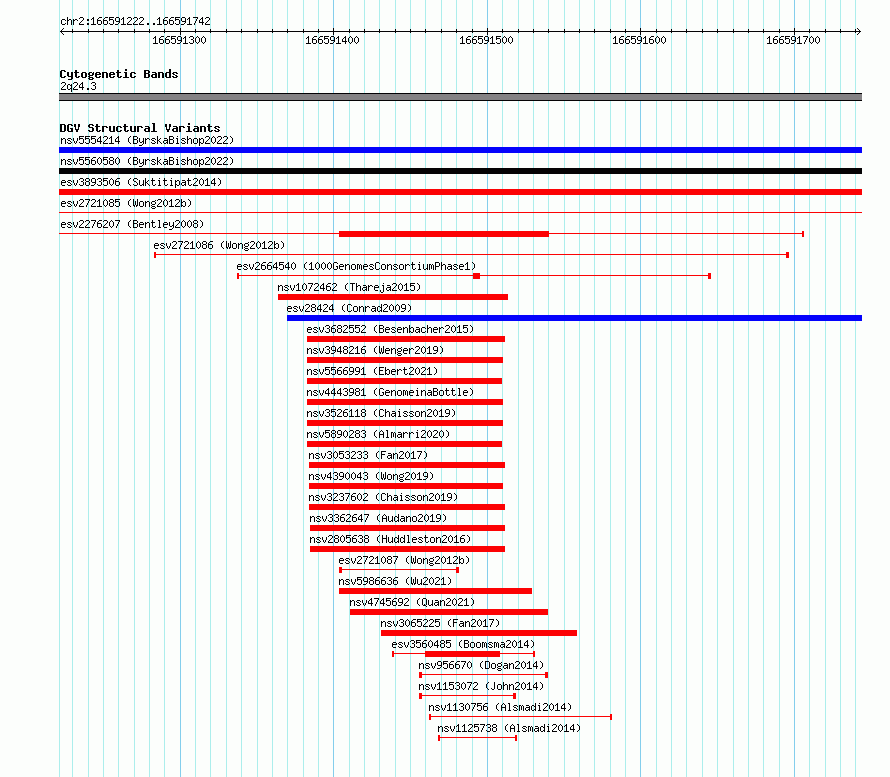Click ruler position 166591300
The height and width of the screenshot is (777, 890).
[179, 40]
